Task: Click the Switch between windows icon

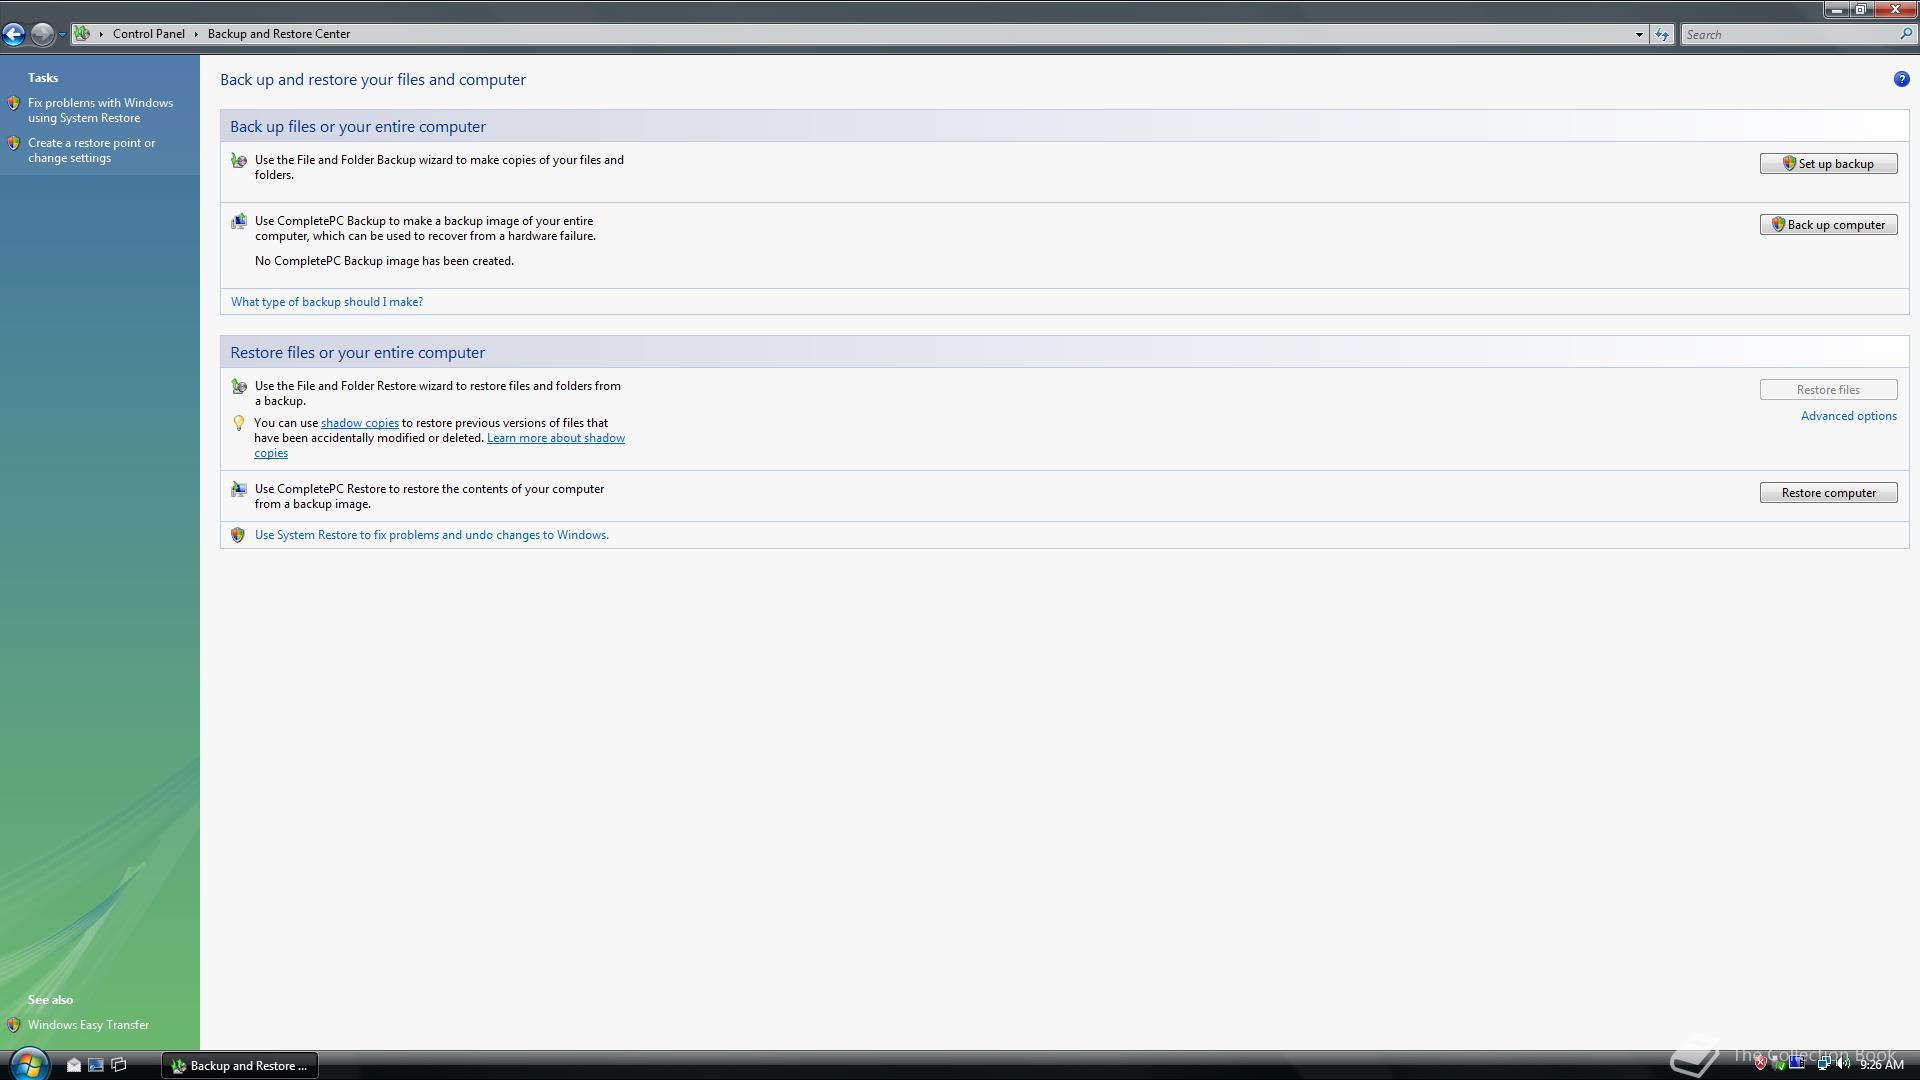Action: 119,1065
